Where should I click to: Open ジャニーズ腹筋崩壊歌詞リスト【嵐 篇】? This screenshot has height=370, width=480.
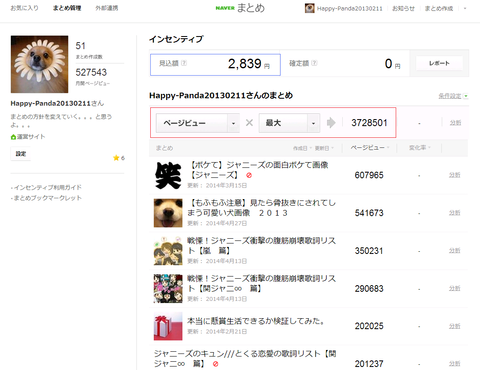tap(261, 245)
